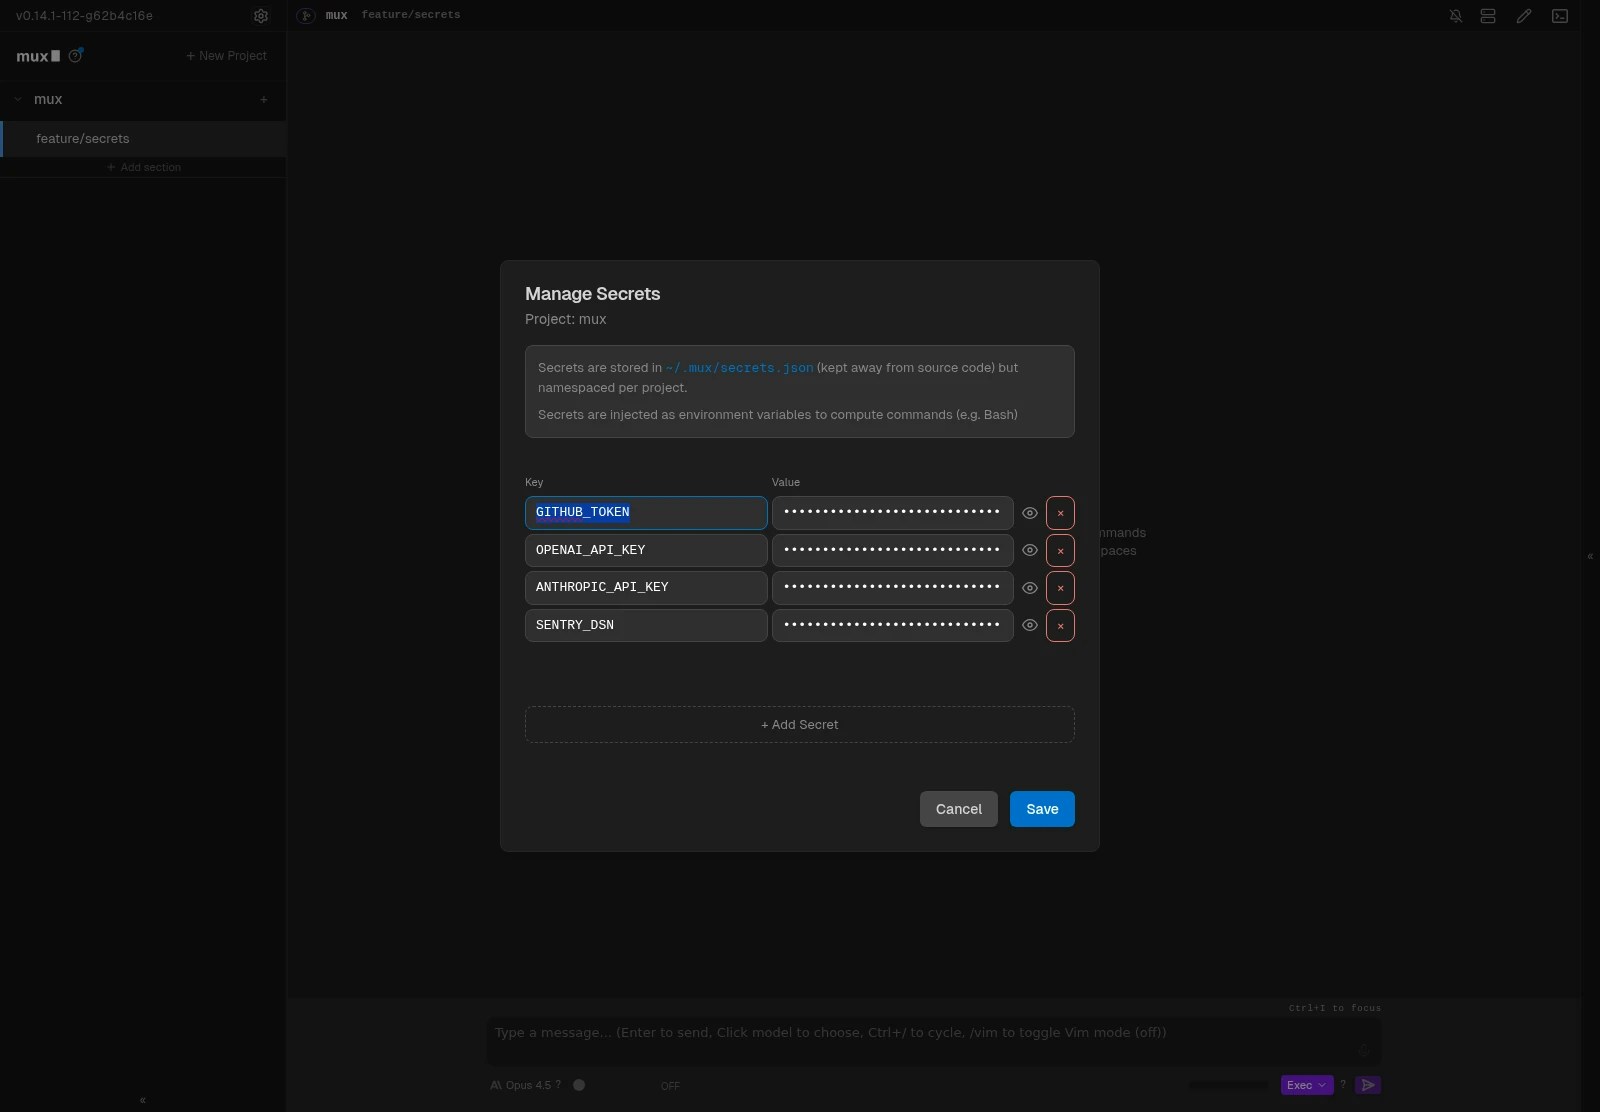The width and height of the screenshot is (1600, 1112).
Task: Open the terminal panel icon
Action: (x=1560, y=16)
